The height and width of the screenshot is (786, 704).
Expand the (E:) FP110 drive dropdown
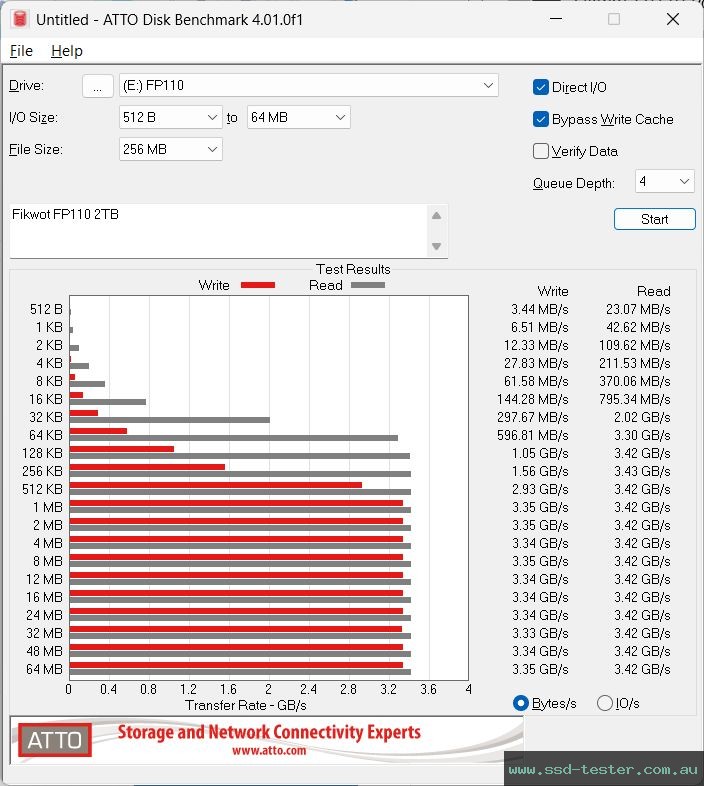[308, 85]
